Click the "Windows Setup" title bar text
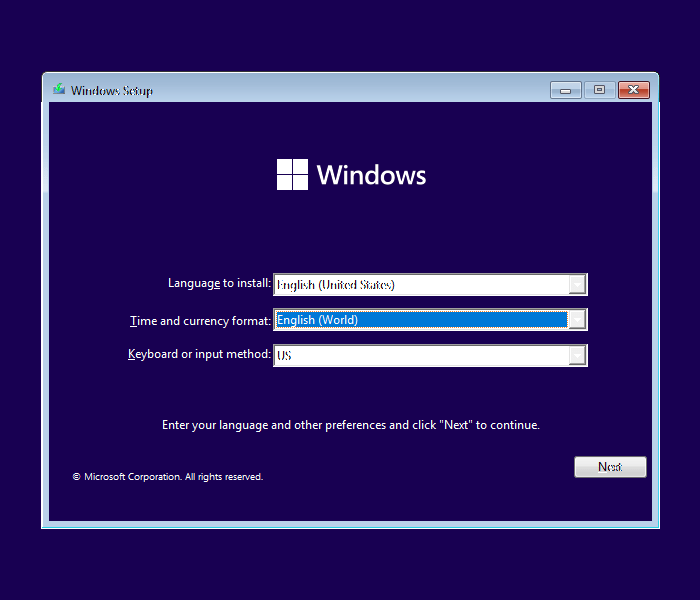 111,91
